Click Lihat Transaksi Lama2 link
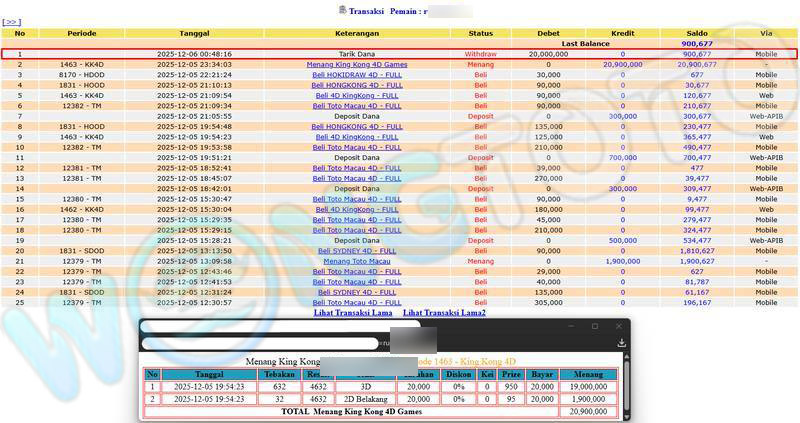The image size is (800, 423). tap(444, 313)
